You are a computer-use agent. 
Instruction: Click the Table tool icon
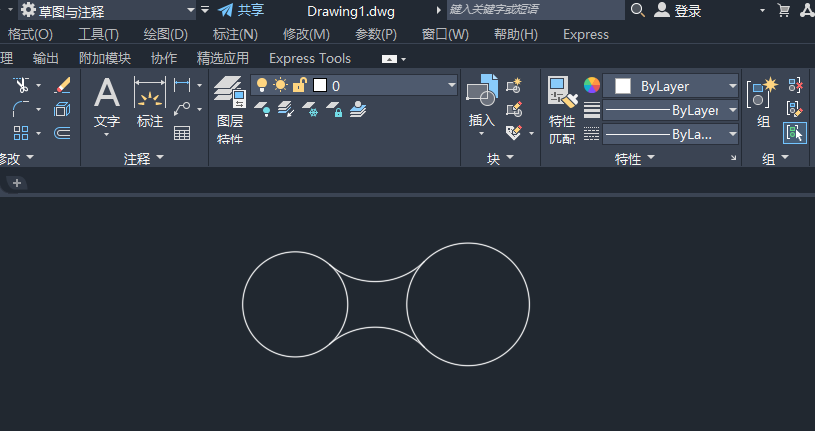[x=182, y=133]
